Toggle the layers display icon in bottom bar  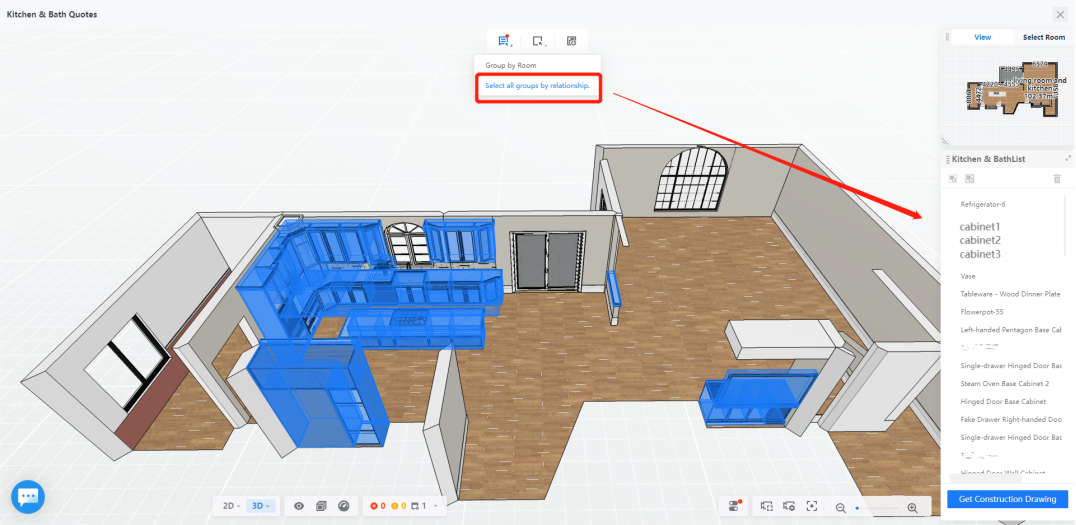pos(321,506)
